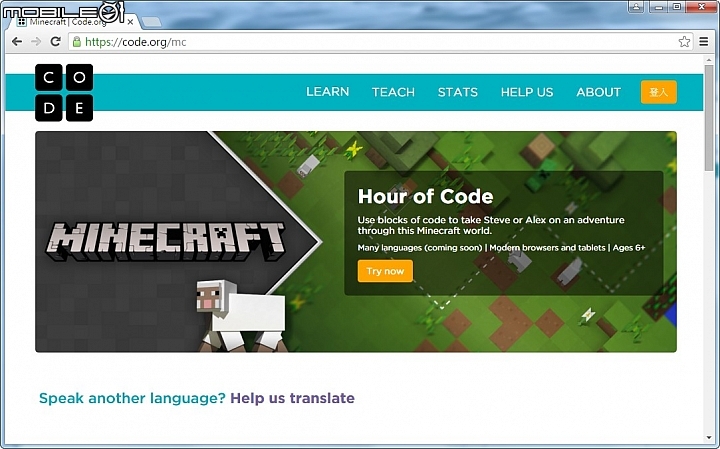Screen dimensions: 720x449
Task: Click the Chrome user profile icon
Action: [x=636, y=6]
